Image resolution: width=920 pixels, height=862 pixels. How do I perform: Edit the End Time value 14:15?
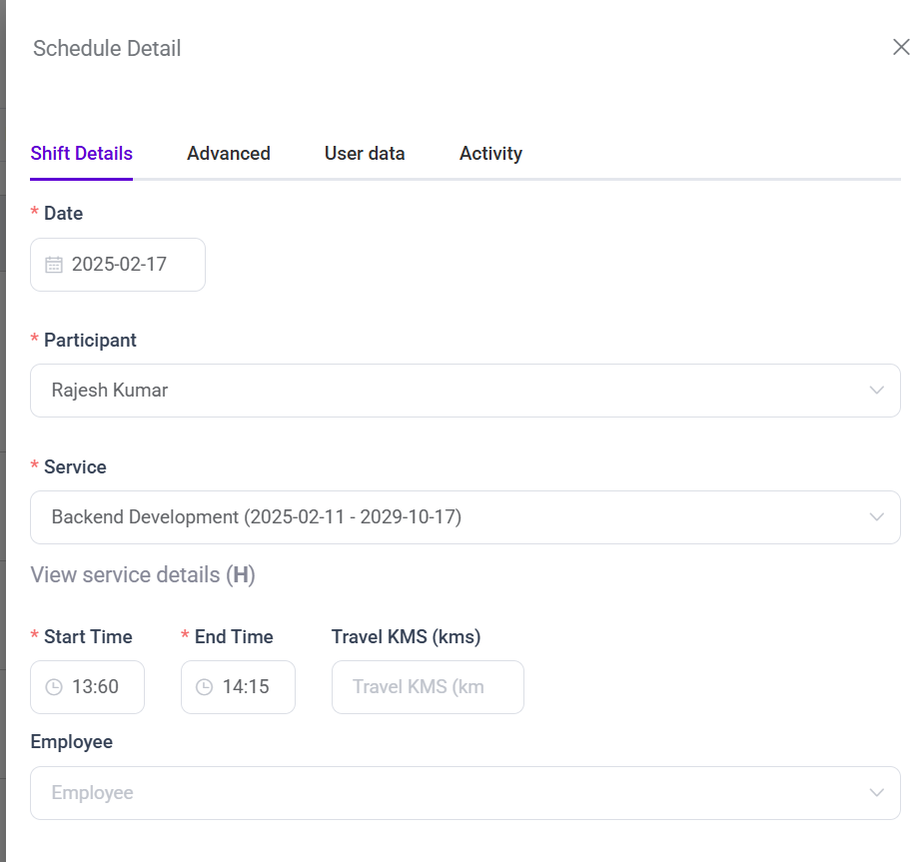(246, 687)
